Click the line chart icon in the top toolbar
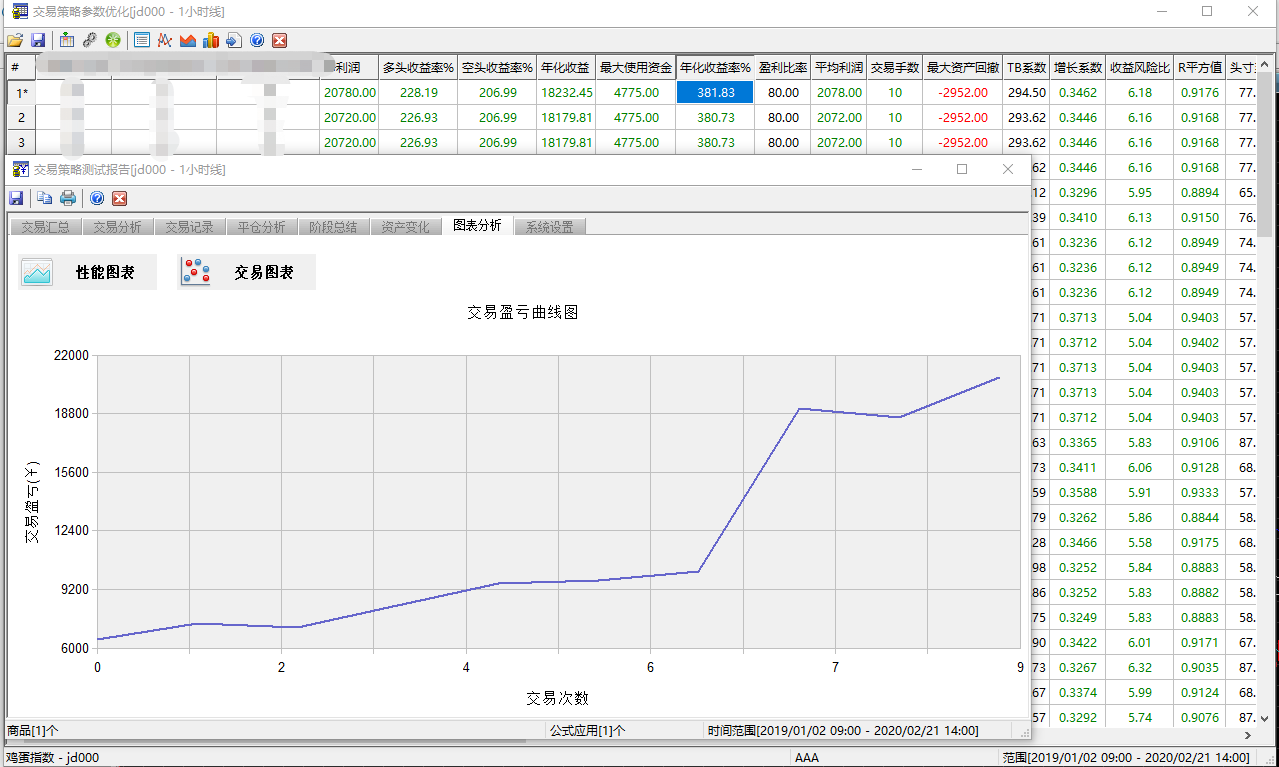Image resolution: width=1279 pixels, height=767 pixels. (x=165, y=41)
